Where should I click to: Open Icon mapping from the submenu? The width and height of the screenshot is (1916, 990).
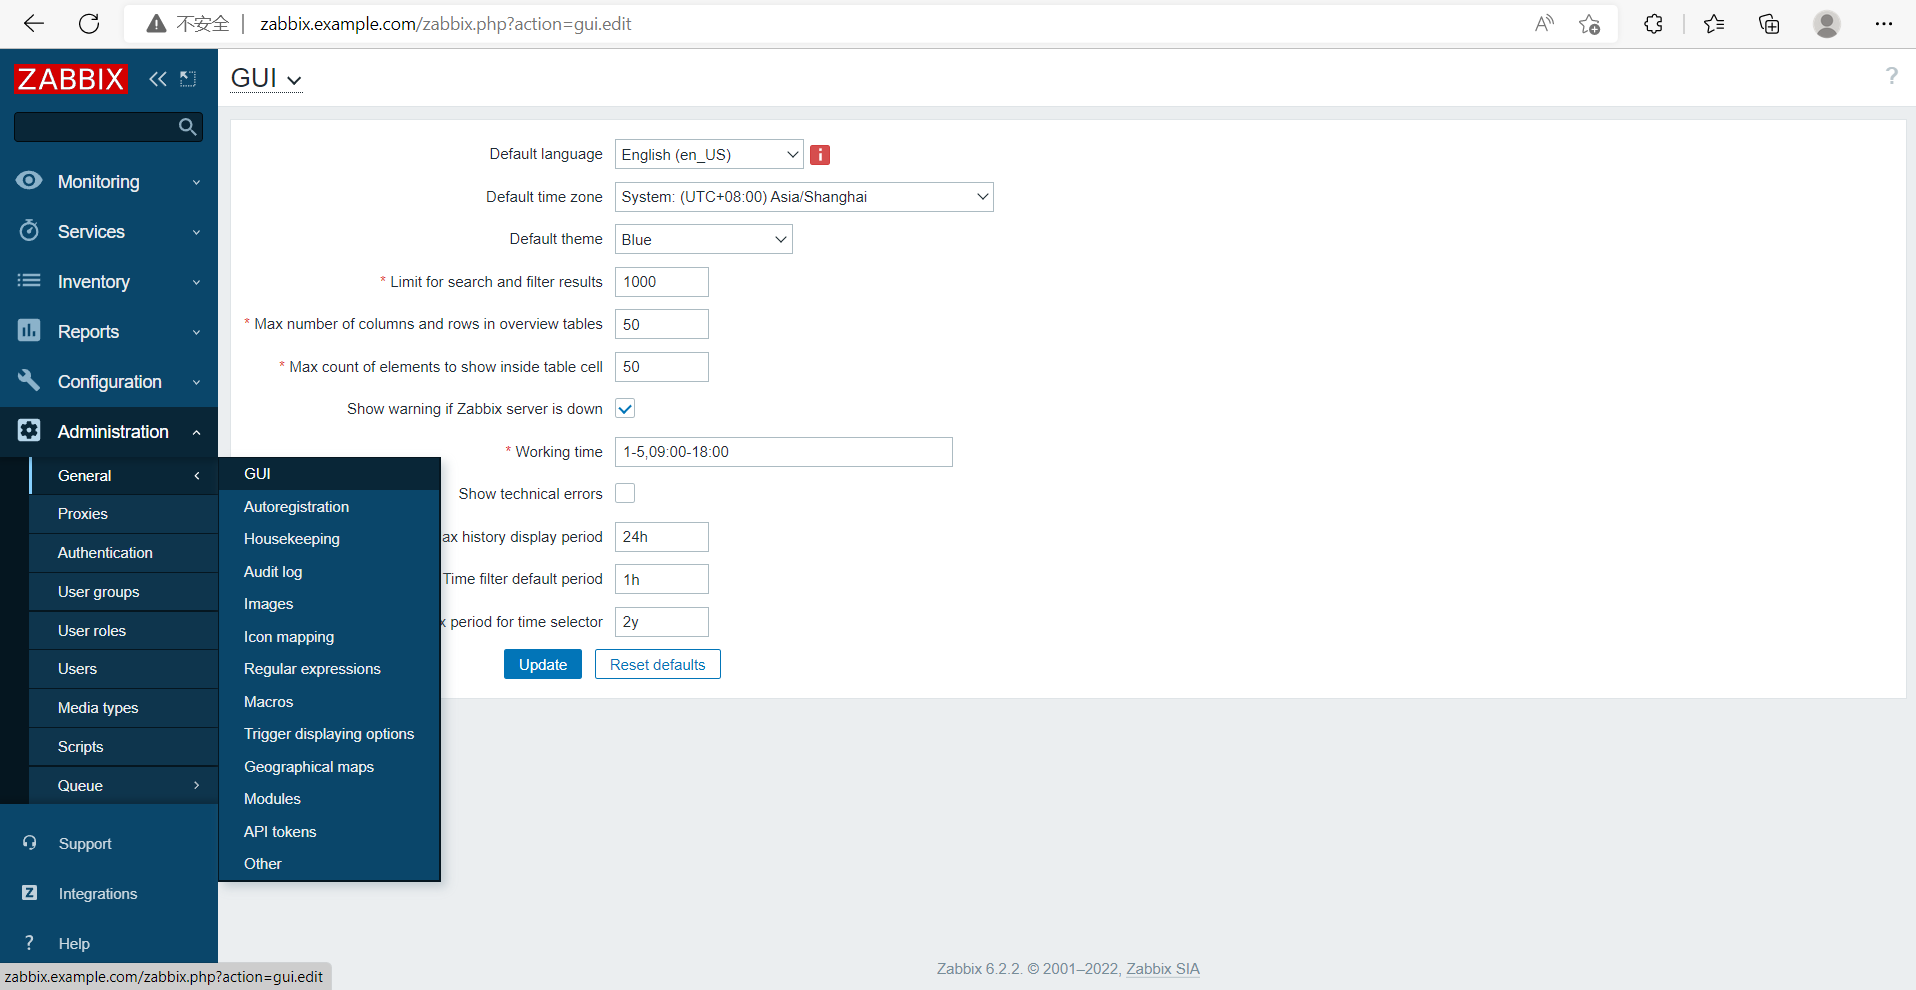coord(329,637)
